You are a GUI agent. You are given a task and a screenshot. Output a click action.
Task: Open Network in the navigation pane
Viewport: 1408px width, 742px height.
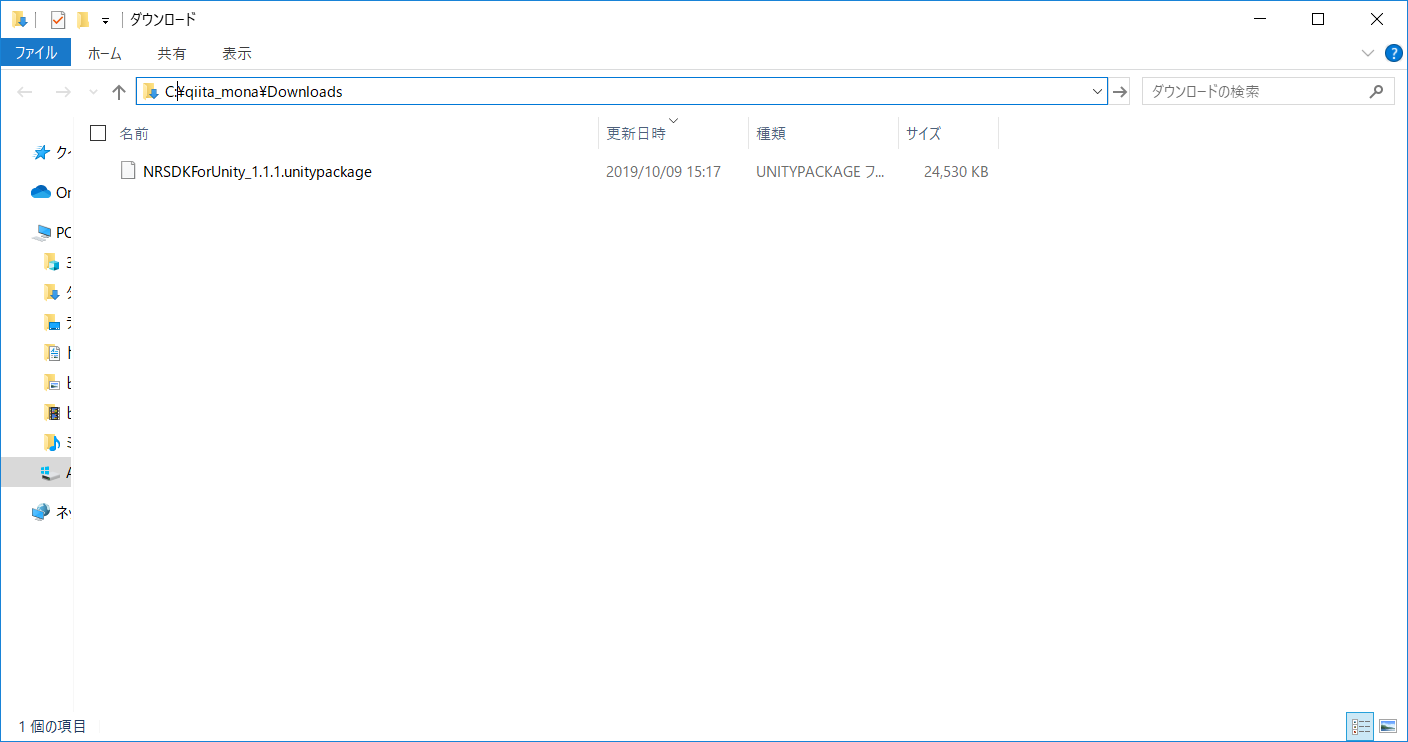pos(41,512)
